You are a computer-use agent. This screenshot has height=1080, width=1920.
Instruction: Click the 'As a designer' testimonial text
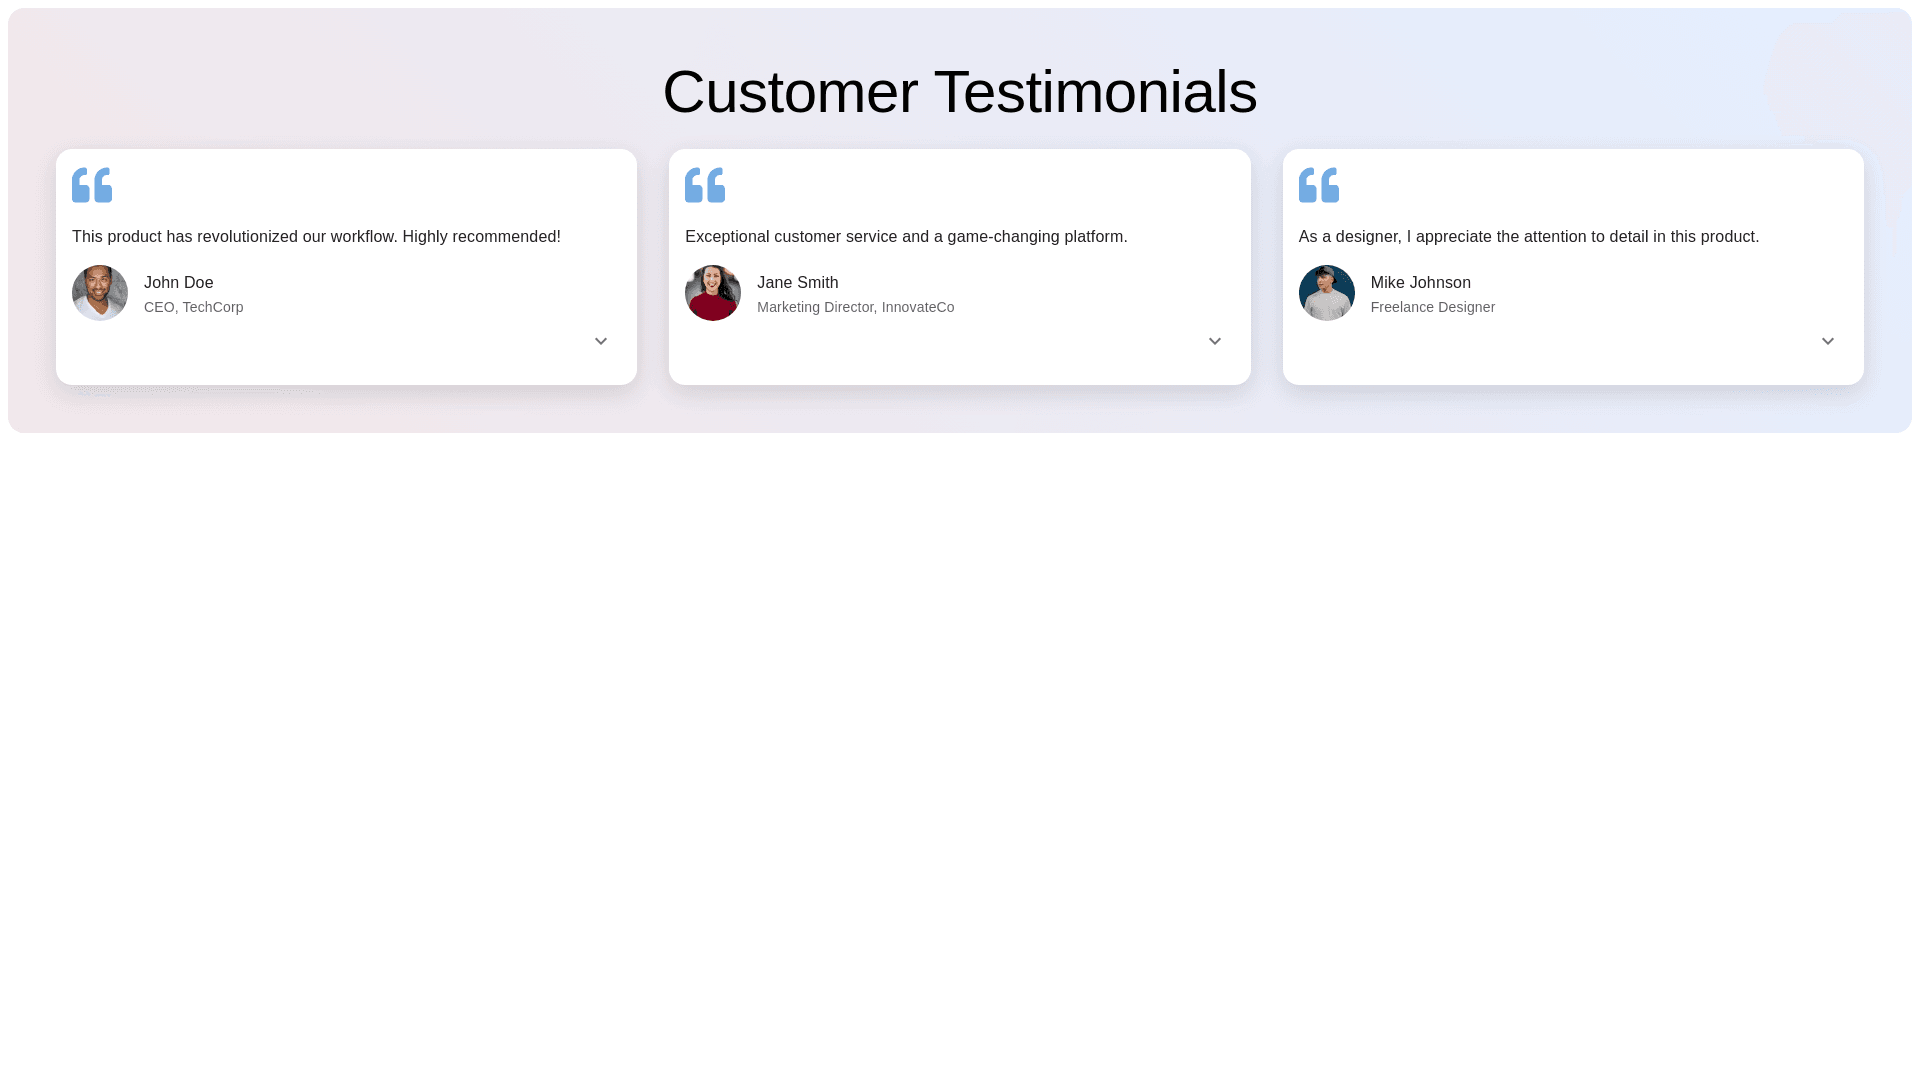coord(1528,237)
